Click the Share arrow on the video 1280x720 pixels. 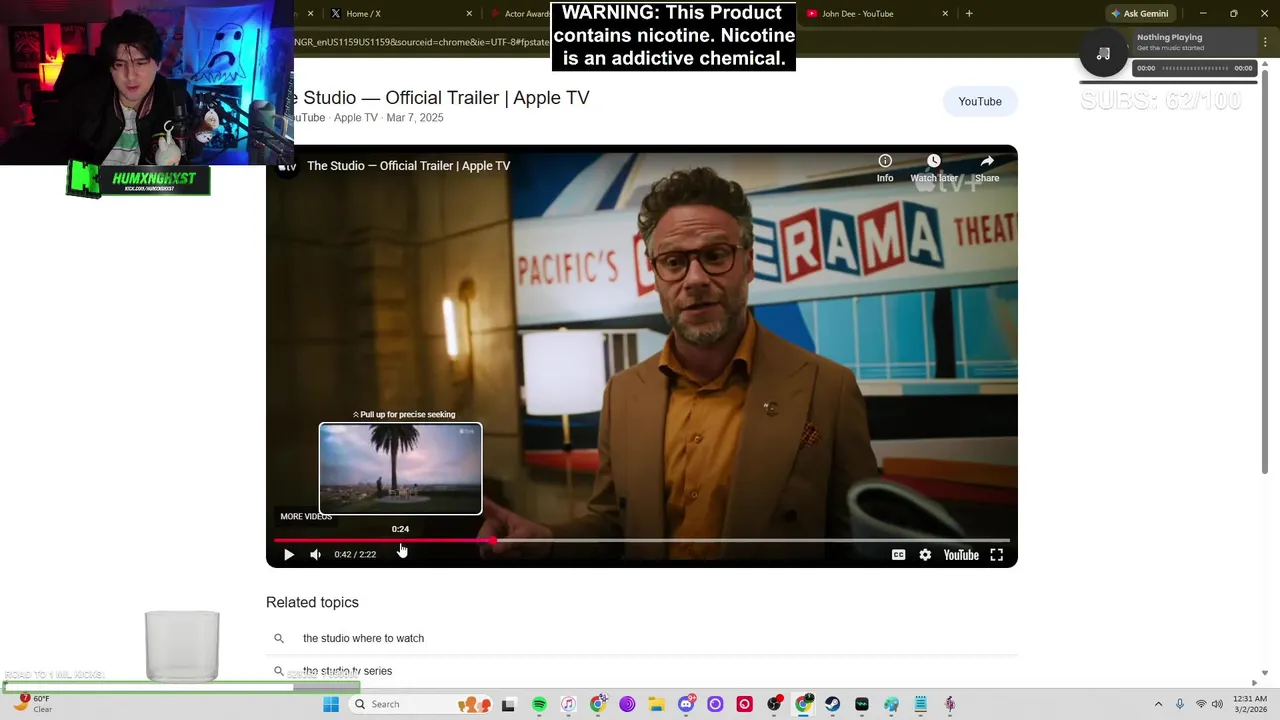(987, 167)
